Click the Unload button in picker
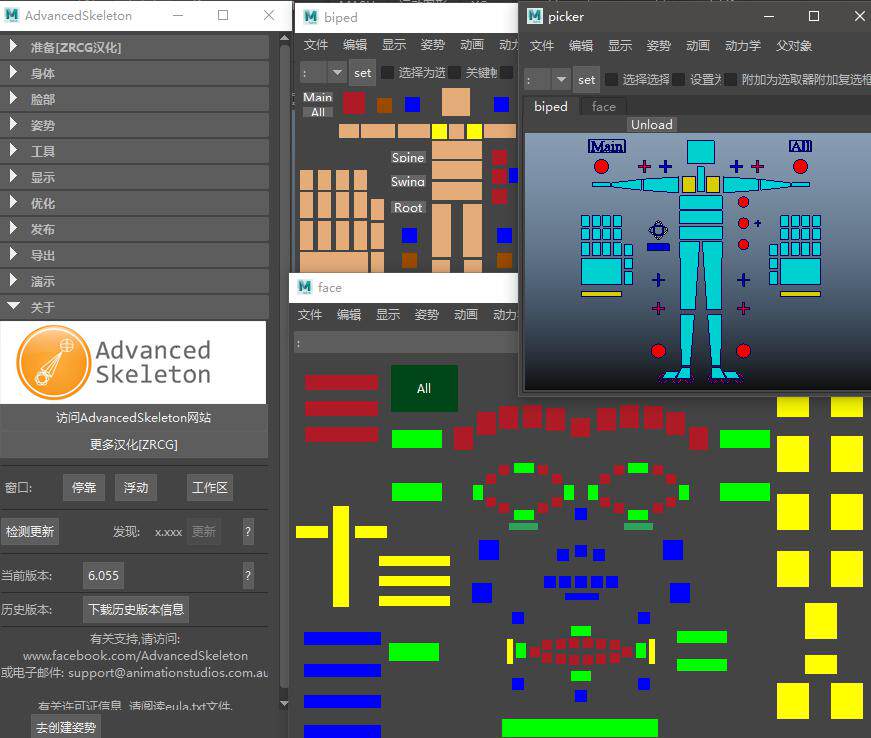Viewport: 871px width, 738px height. (652, 124)
